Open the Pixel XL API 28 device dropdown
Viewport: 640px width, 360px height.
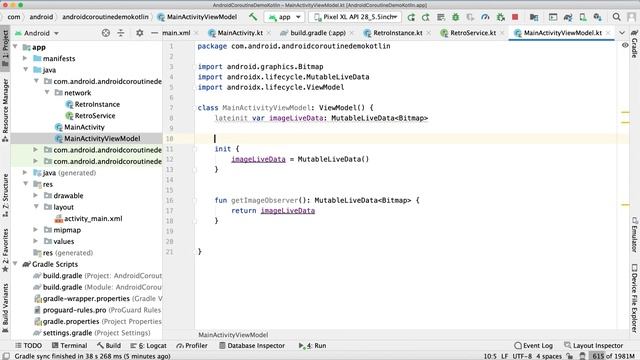355,17
